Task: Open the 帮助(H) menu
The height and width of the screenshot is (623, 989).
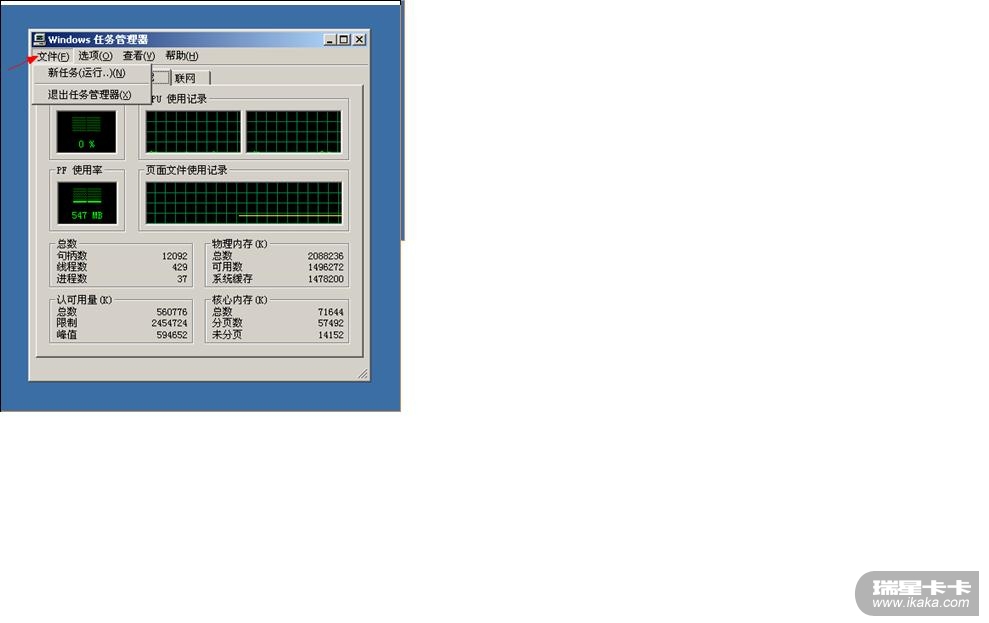Action: tap(182, 56)
